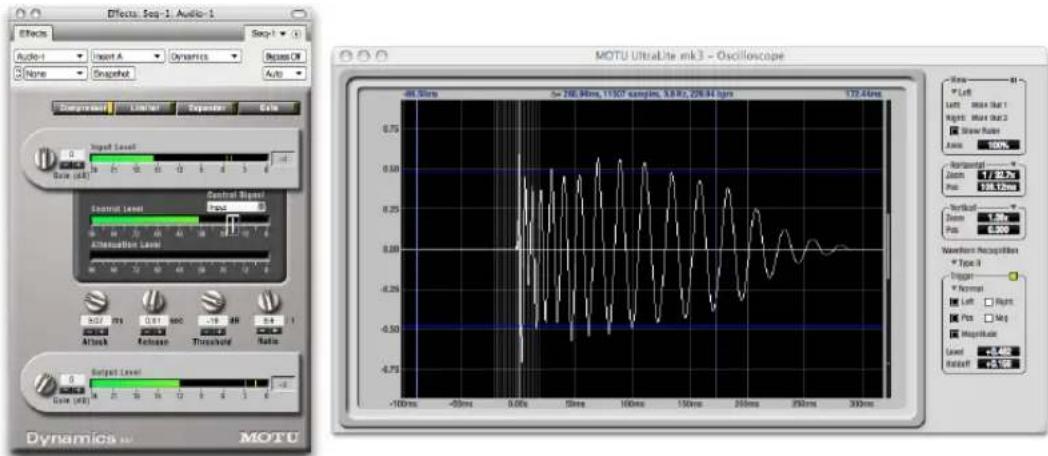Open the None preset dropdown

pos(55,73)
